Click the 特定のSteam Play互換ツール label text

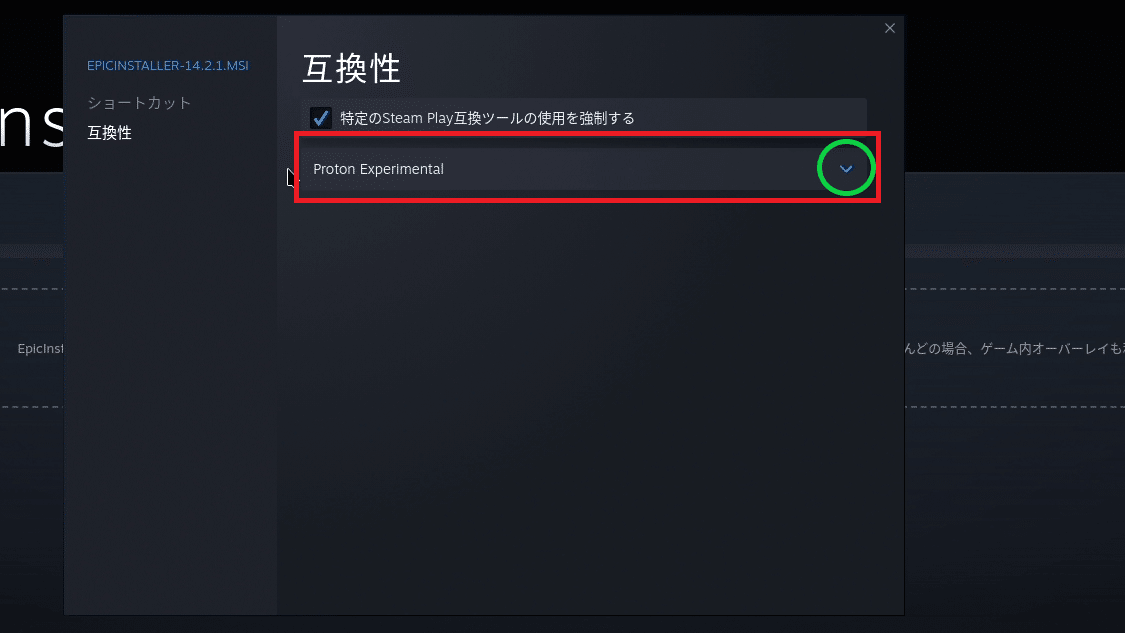[487, 118]
